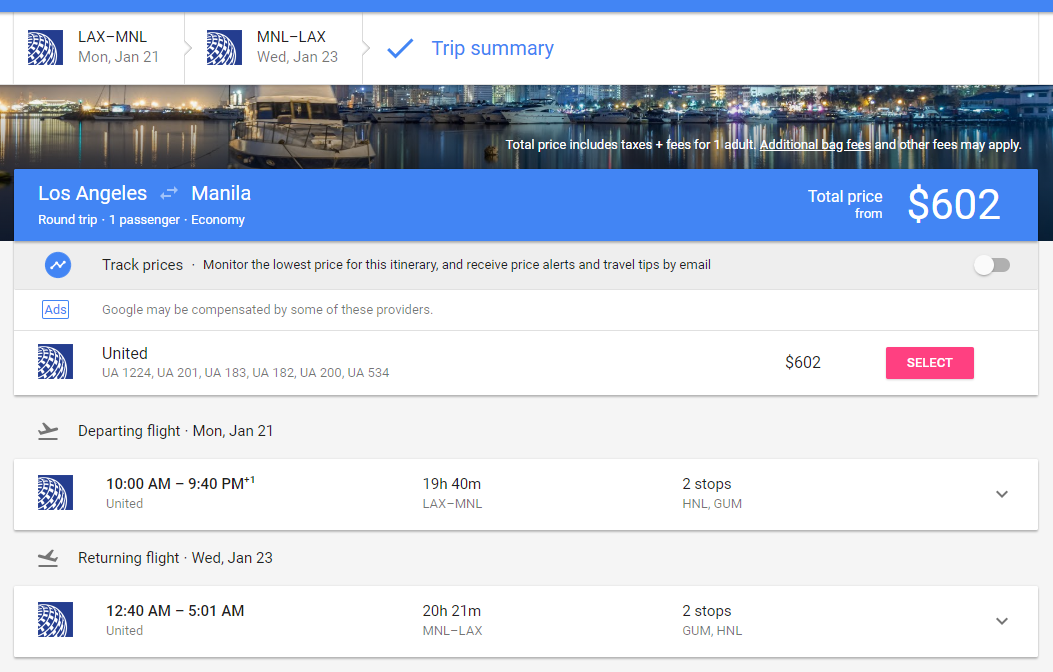Click United logo on 12:40 AM flight
The height and width of the screenshot is (672, 1053).
tap(55, 620)
